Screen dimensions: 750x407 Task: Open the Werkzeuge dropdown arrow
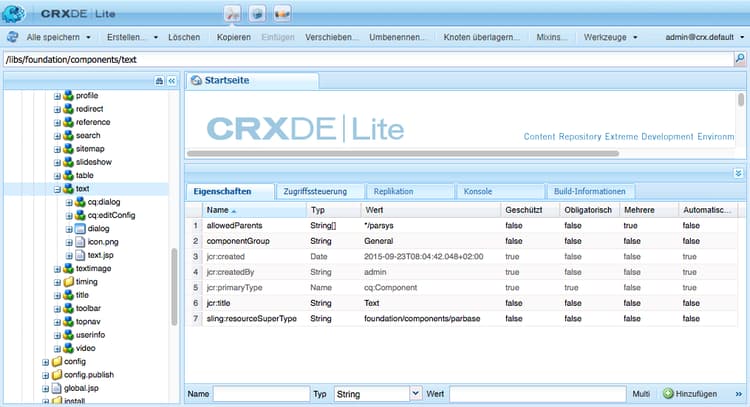coord(635,37)
